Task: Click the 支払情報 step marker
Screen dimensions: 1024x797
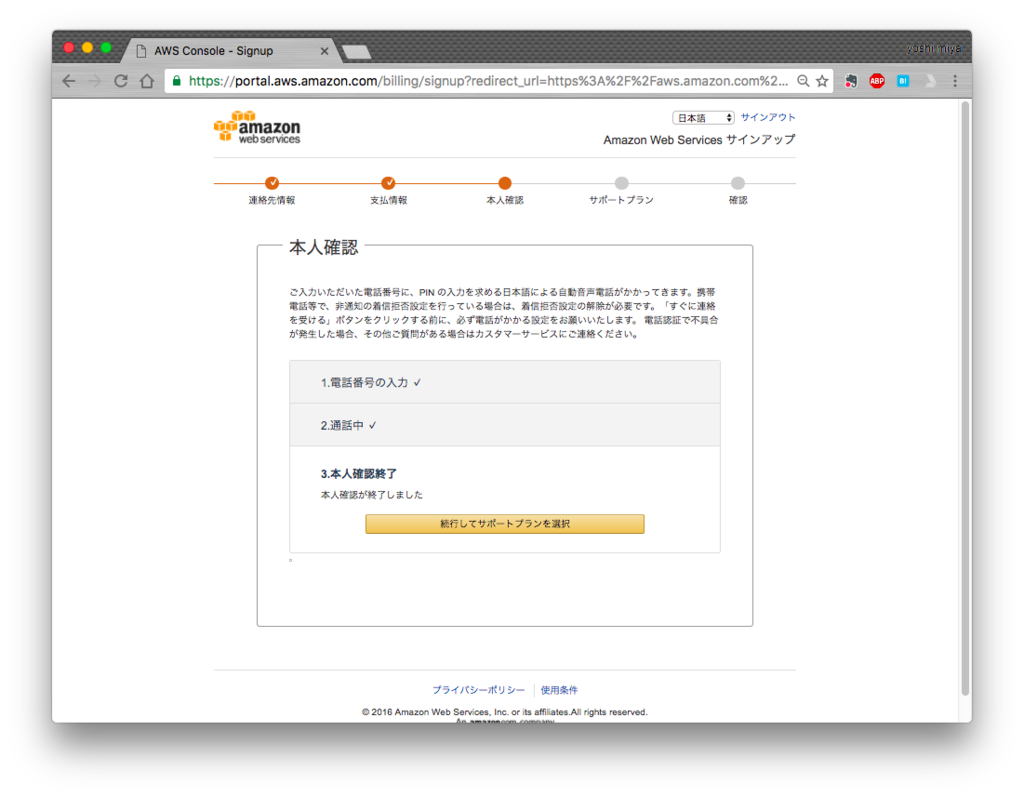Action: click(x=389, y=183)
